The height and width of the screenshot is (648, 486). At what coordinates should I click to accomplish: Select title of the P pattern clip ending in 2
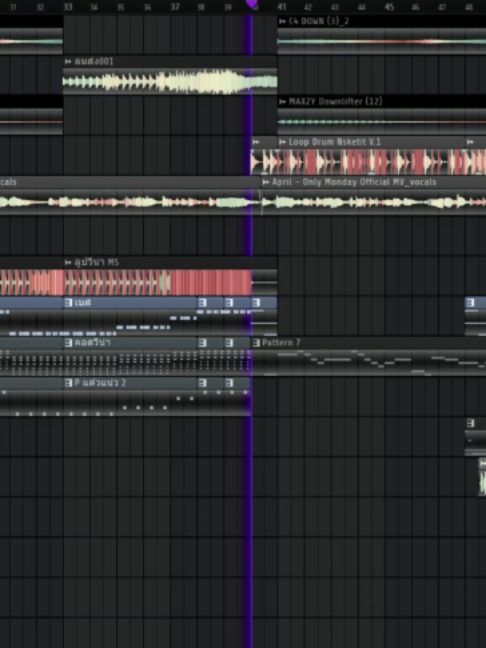coord(100,383)
